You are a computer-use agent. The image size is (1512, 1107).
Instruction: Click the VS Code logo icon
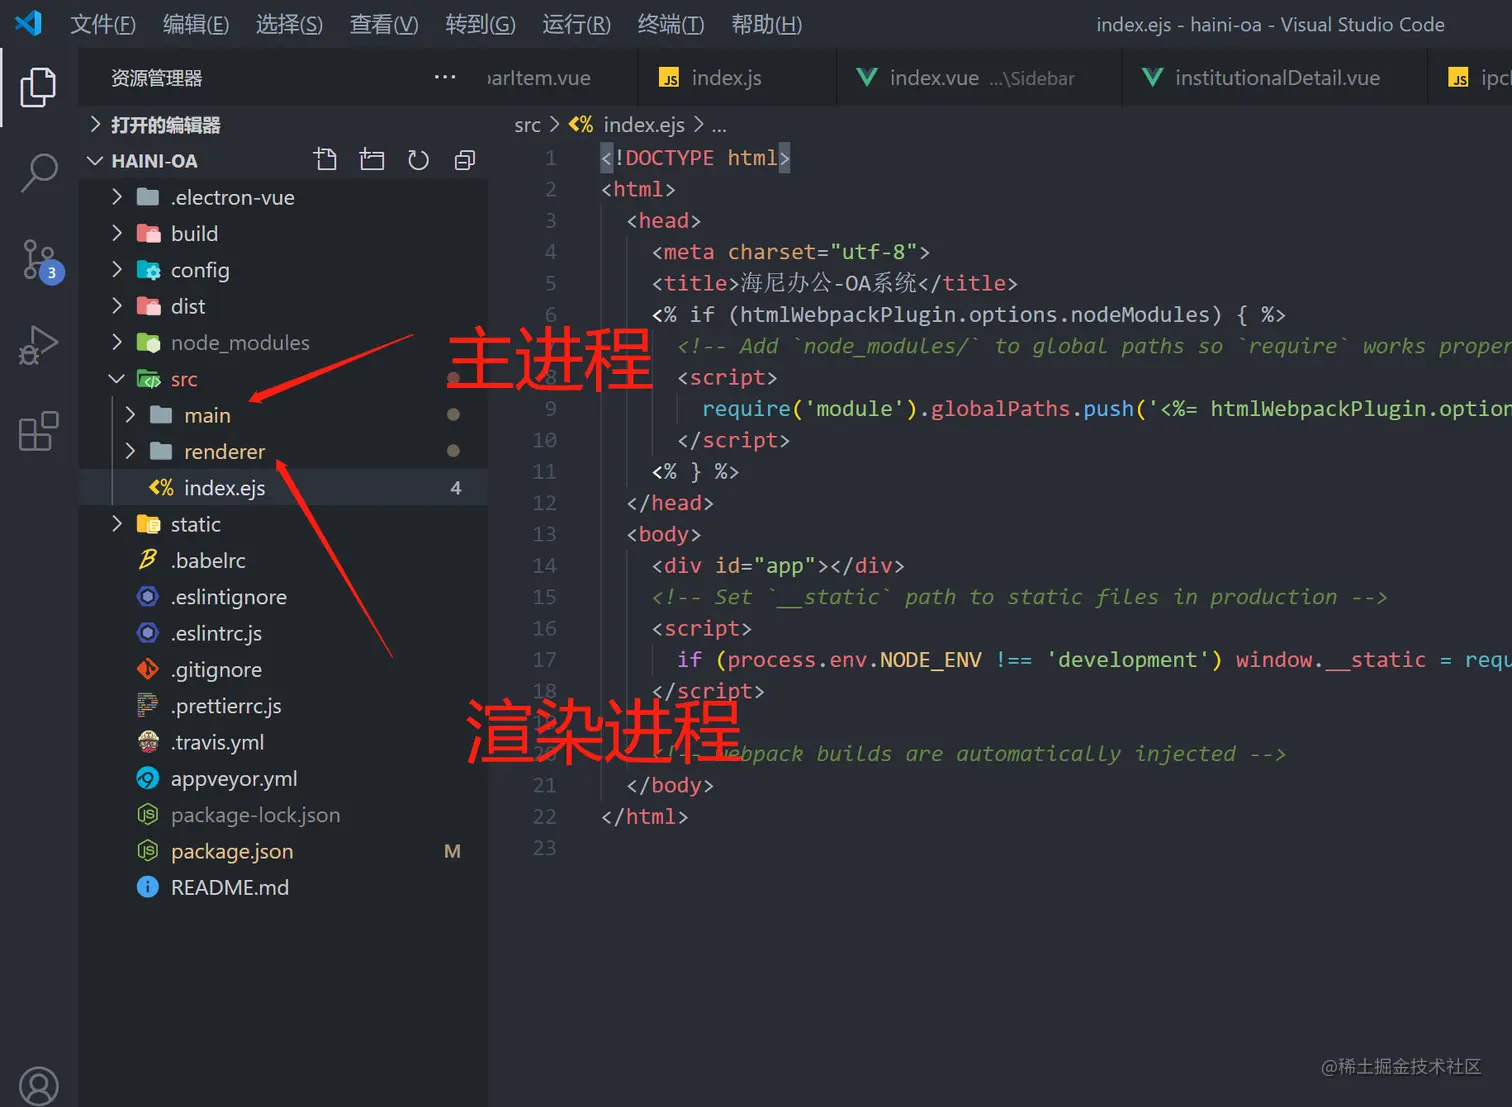click(x=29, y=23)
